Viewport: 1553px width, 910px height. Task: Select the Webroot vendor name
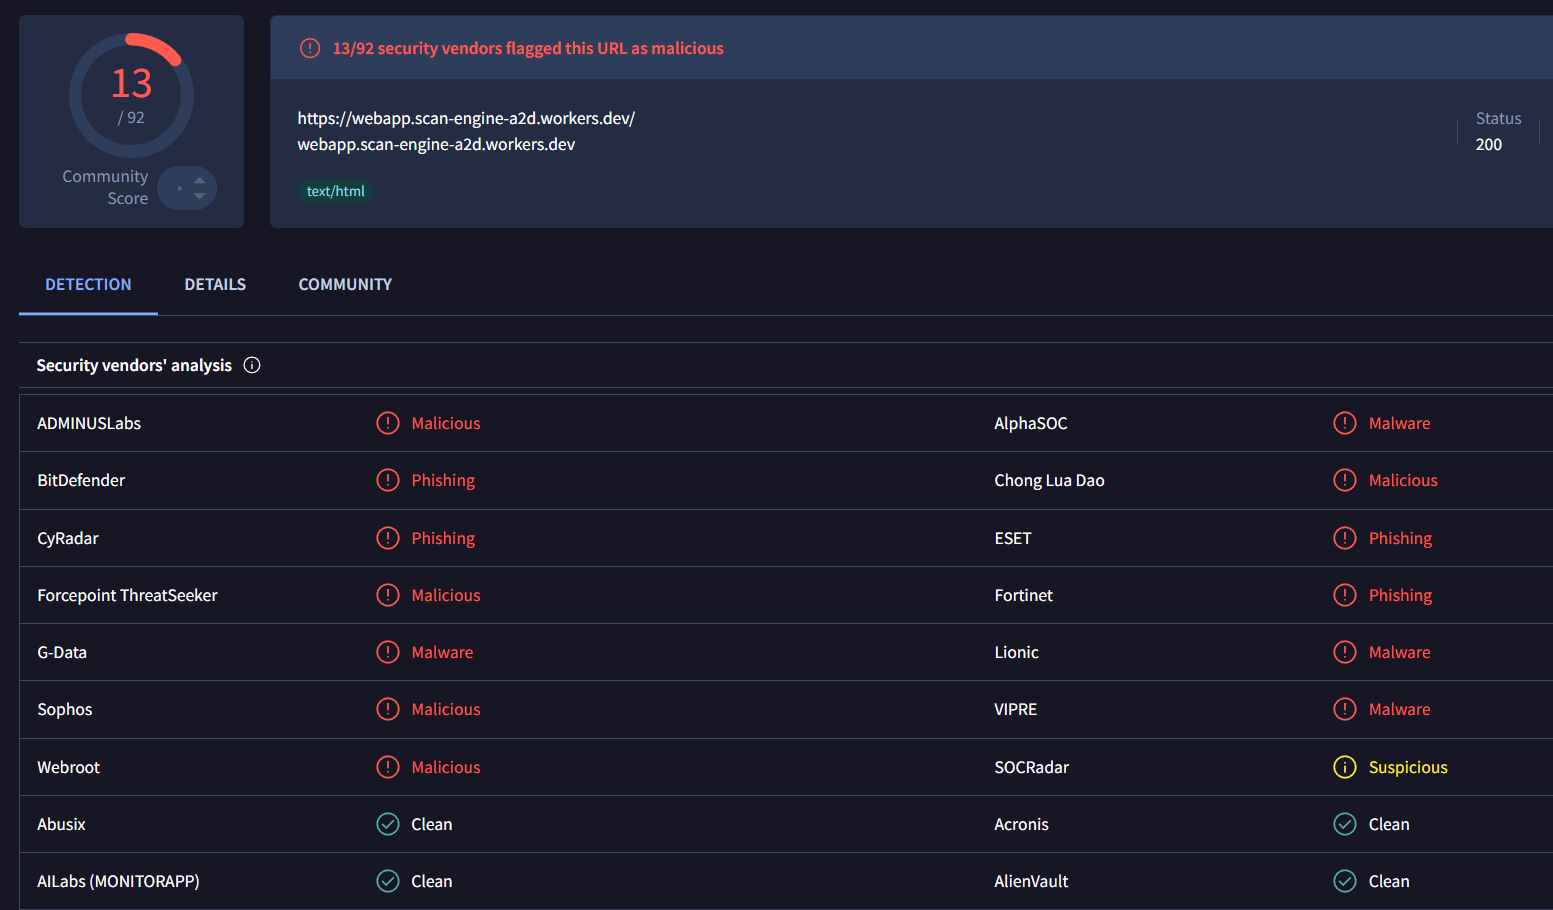coord(69,767)
